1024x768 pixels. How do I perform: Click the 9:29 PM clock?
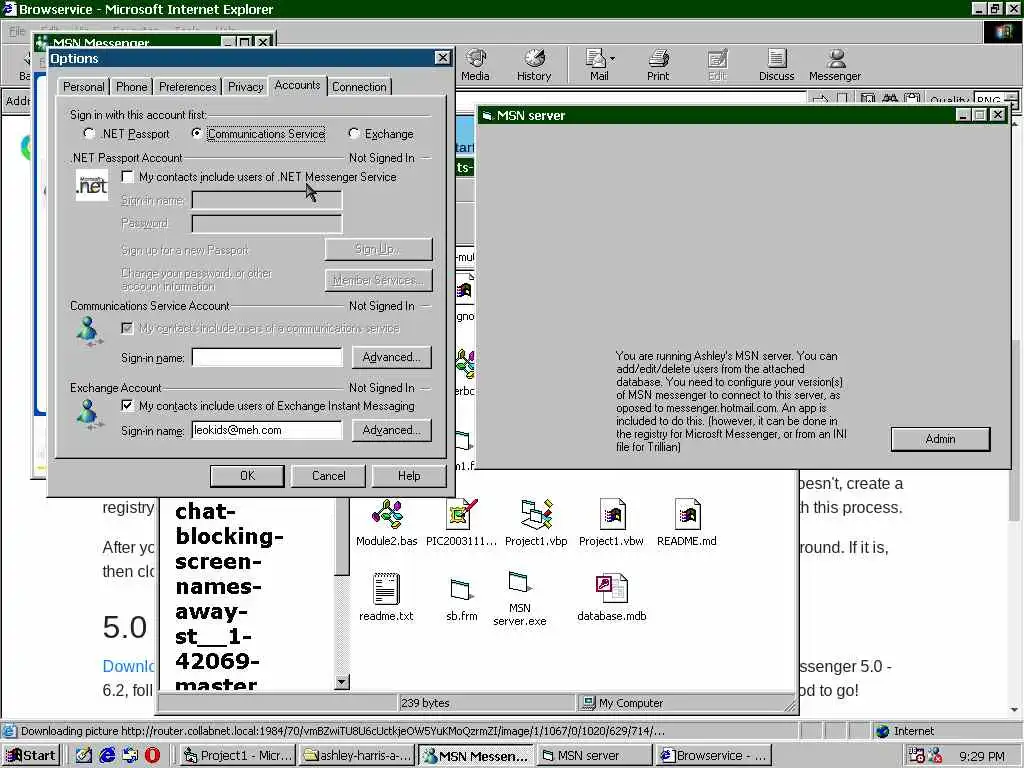point(982,756)
